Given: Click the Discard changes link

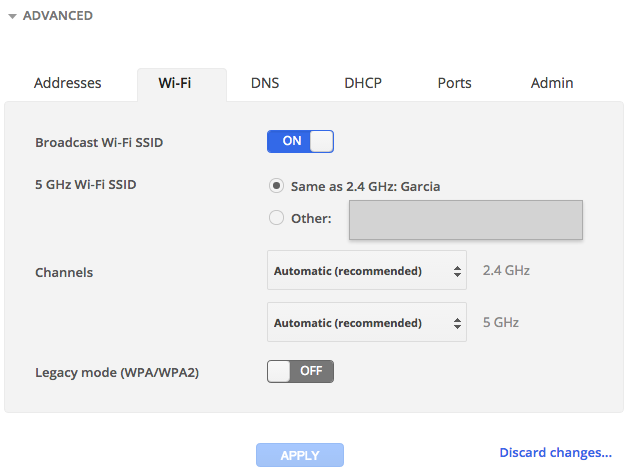Looking at the screenshot, I should tap(555, 453).
